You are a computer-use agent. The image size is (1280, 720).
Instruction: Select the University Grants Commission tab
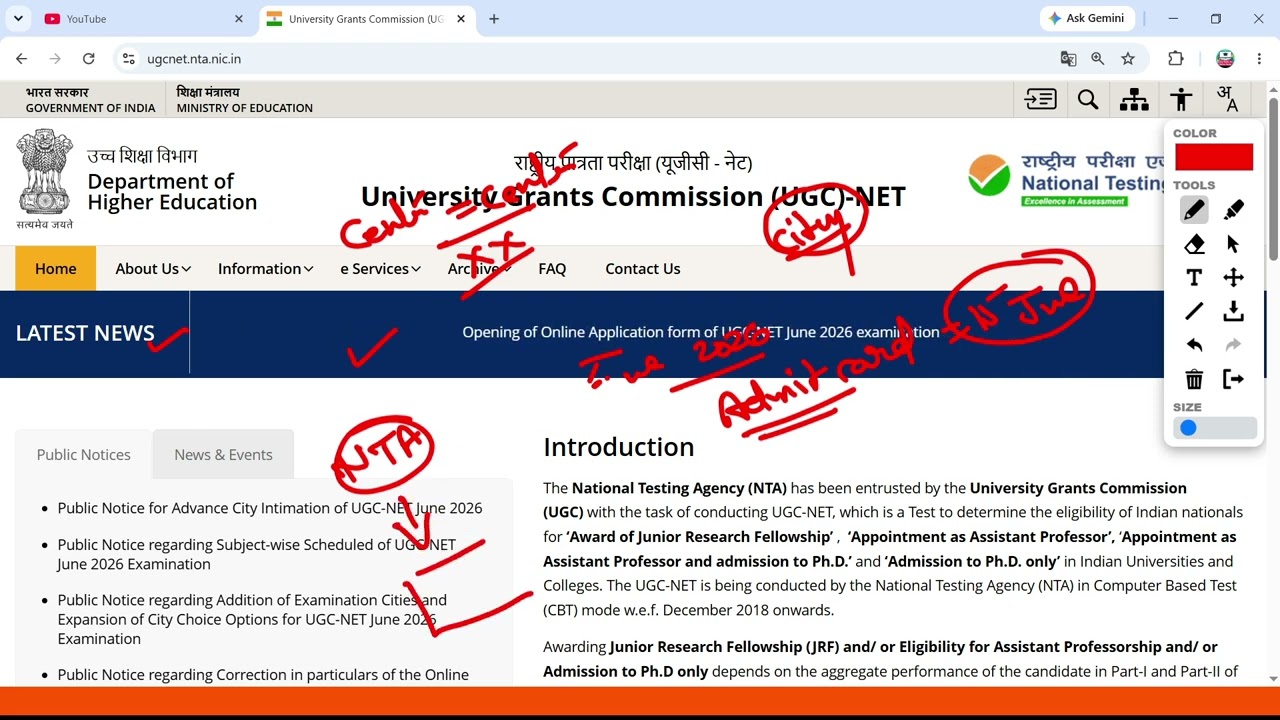(366, 19)
